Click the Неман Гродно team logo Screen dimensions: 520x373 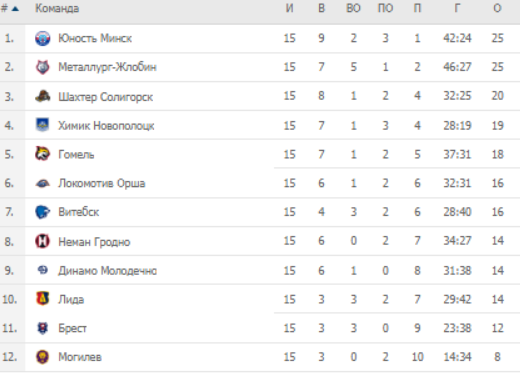point(43,241)
